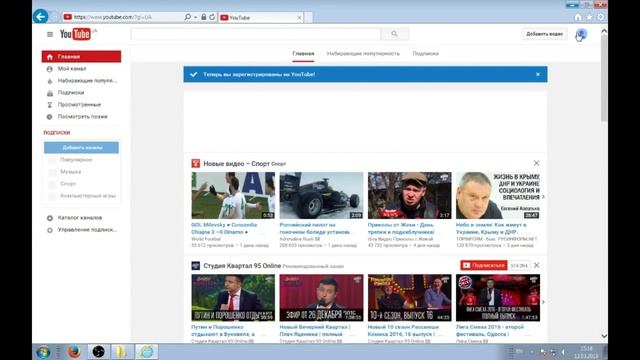Play the Эфир от 26 декабря thumbnail
Viewport: 640px width, 360px height.
[321, 298]
